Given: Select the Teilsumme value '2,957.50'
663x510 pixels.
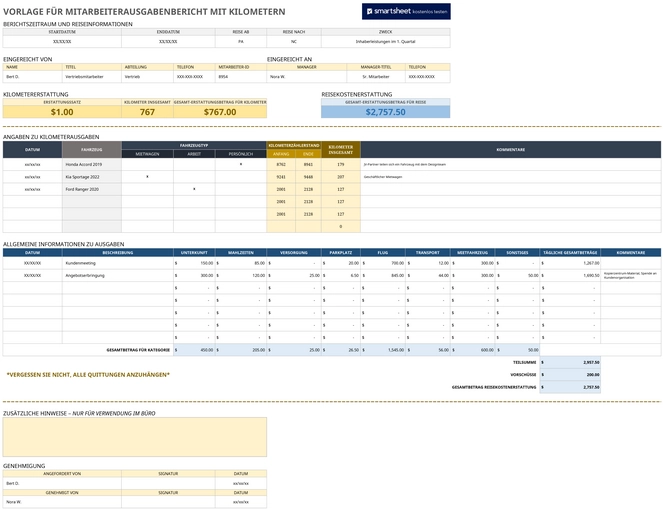Looking at the screenshot, I should [x=570, y=362].
